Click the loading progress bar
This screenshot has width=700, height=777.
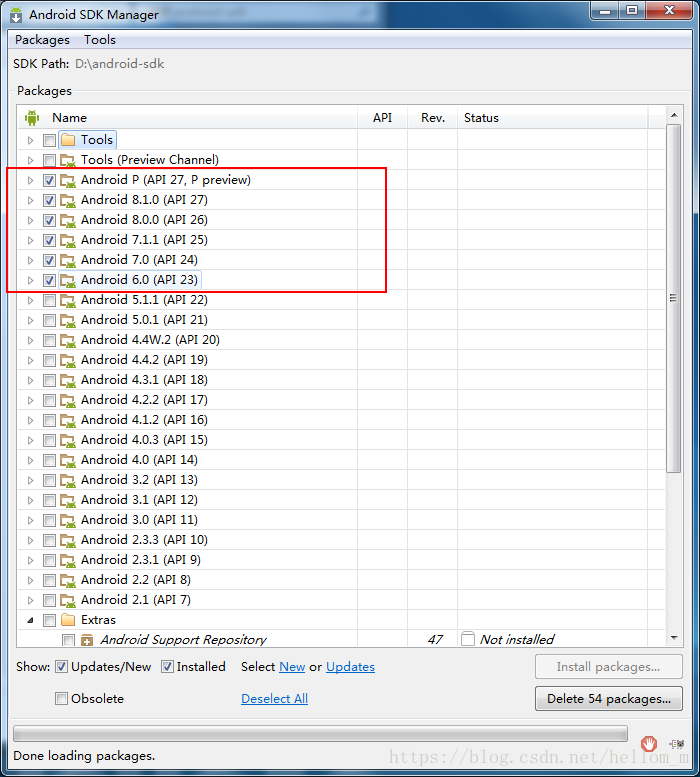coord(321,734)
